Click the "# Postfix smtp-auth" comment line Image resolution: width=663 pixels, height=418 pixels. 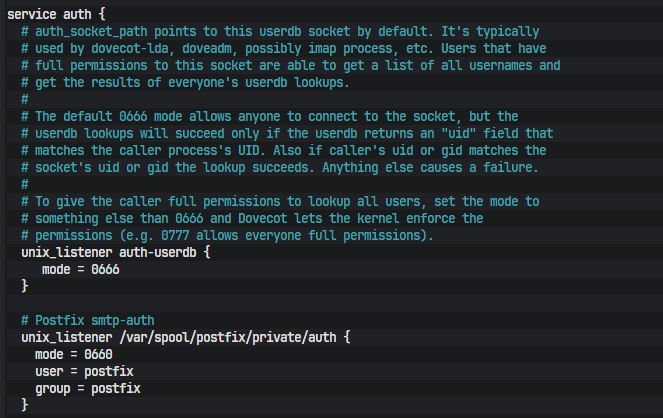click(x=88, y=320)
